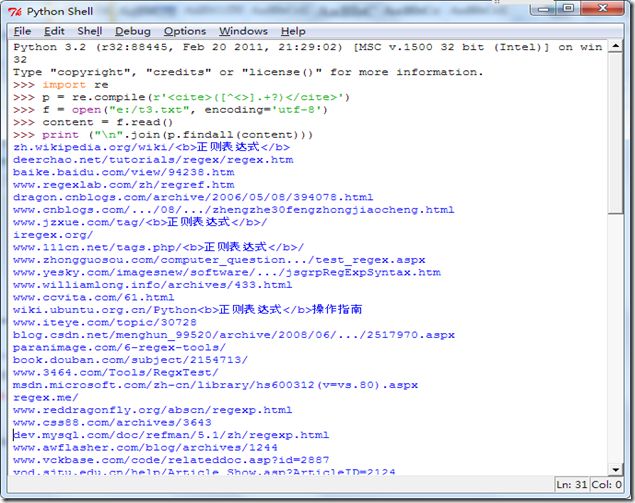Viewport: 635px width, 503px height.
Task: Click the www.zhongguosou.com test_regex.aspx line
Action: [x=219, y=260]
